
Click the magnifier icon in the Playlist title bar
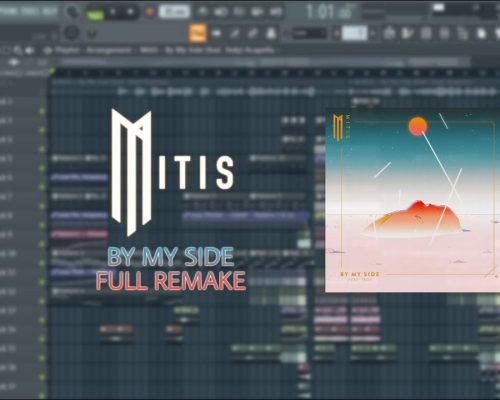pyautogui.click(x=18, y=51)
